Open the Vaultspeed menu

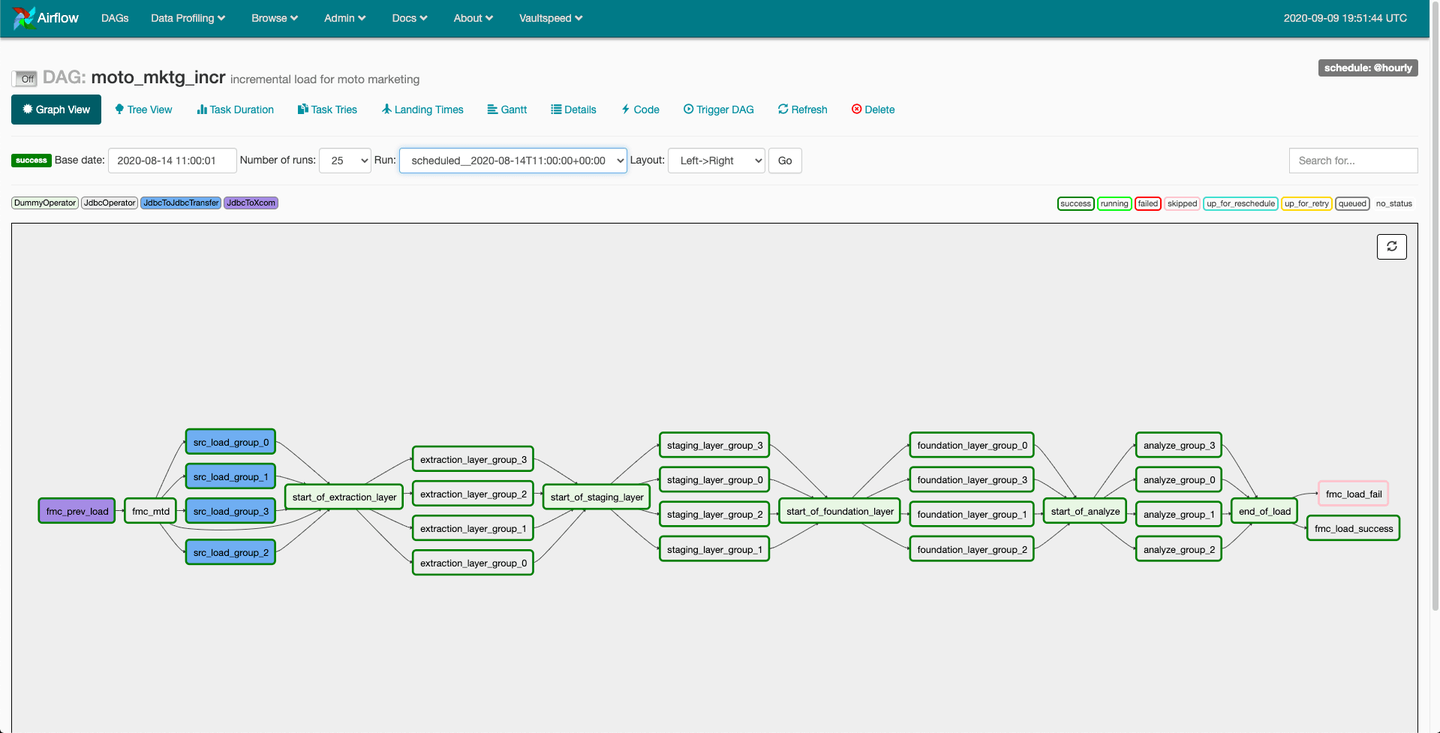[551, 18]
